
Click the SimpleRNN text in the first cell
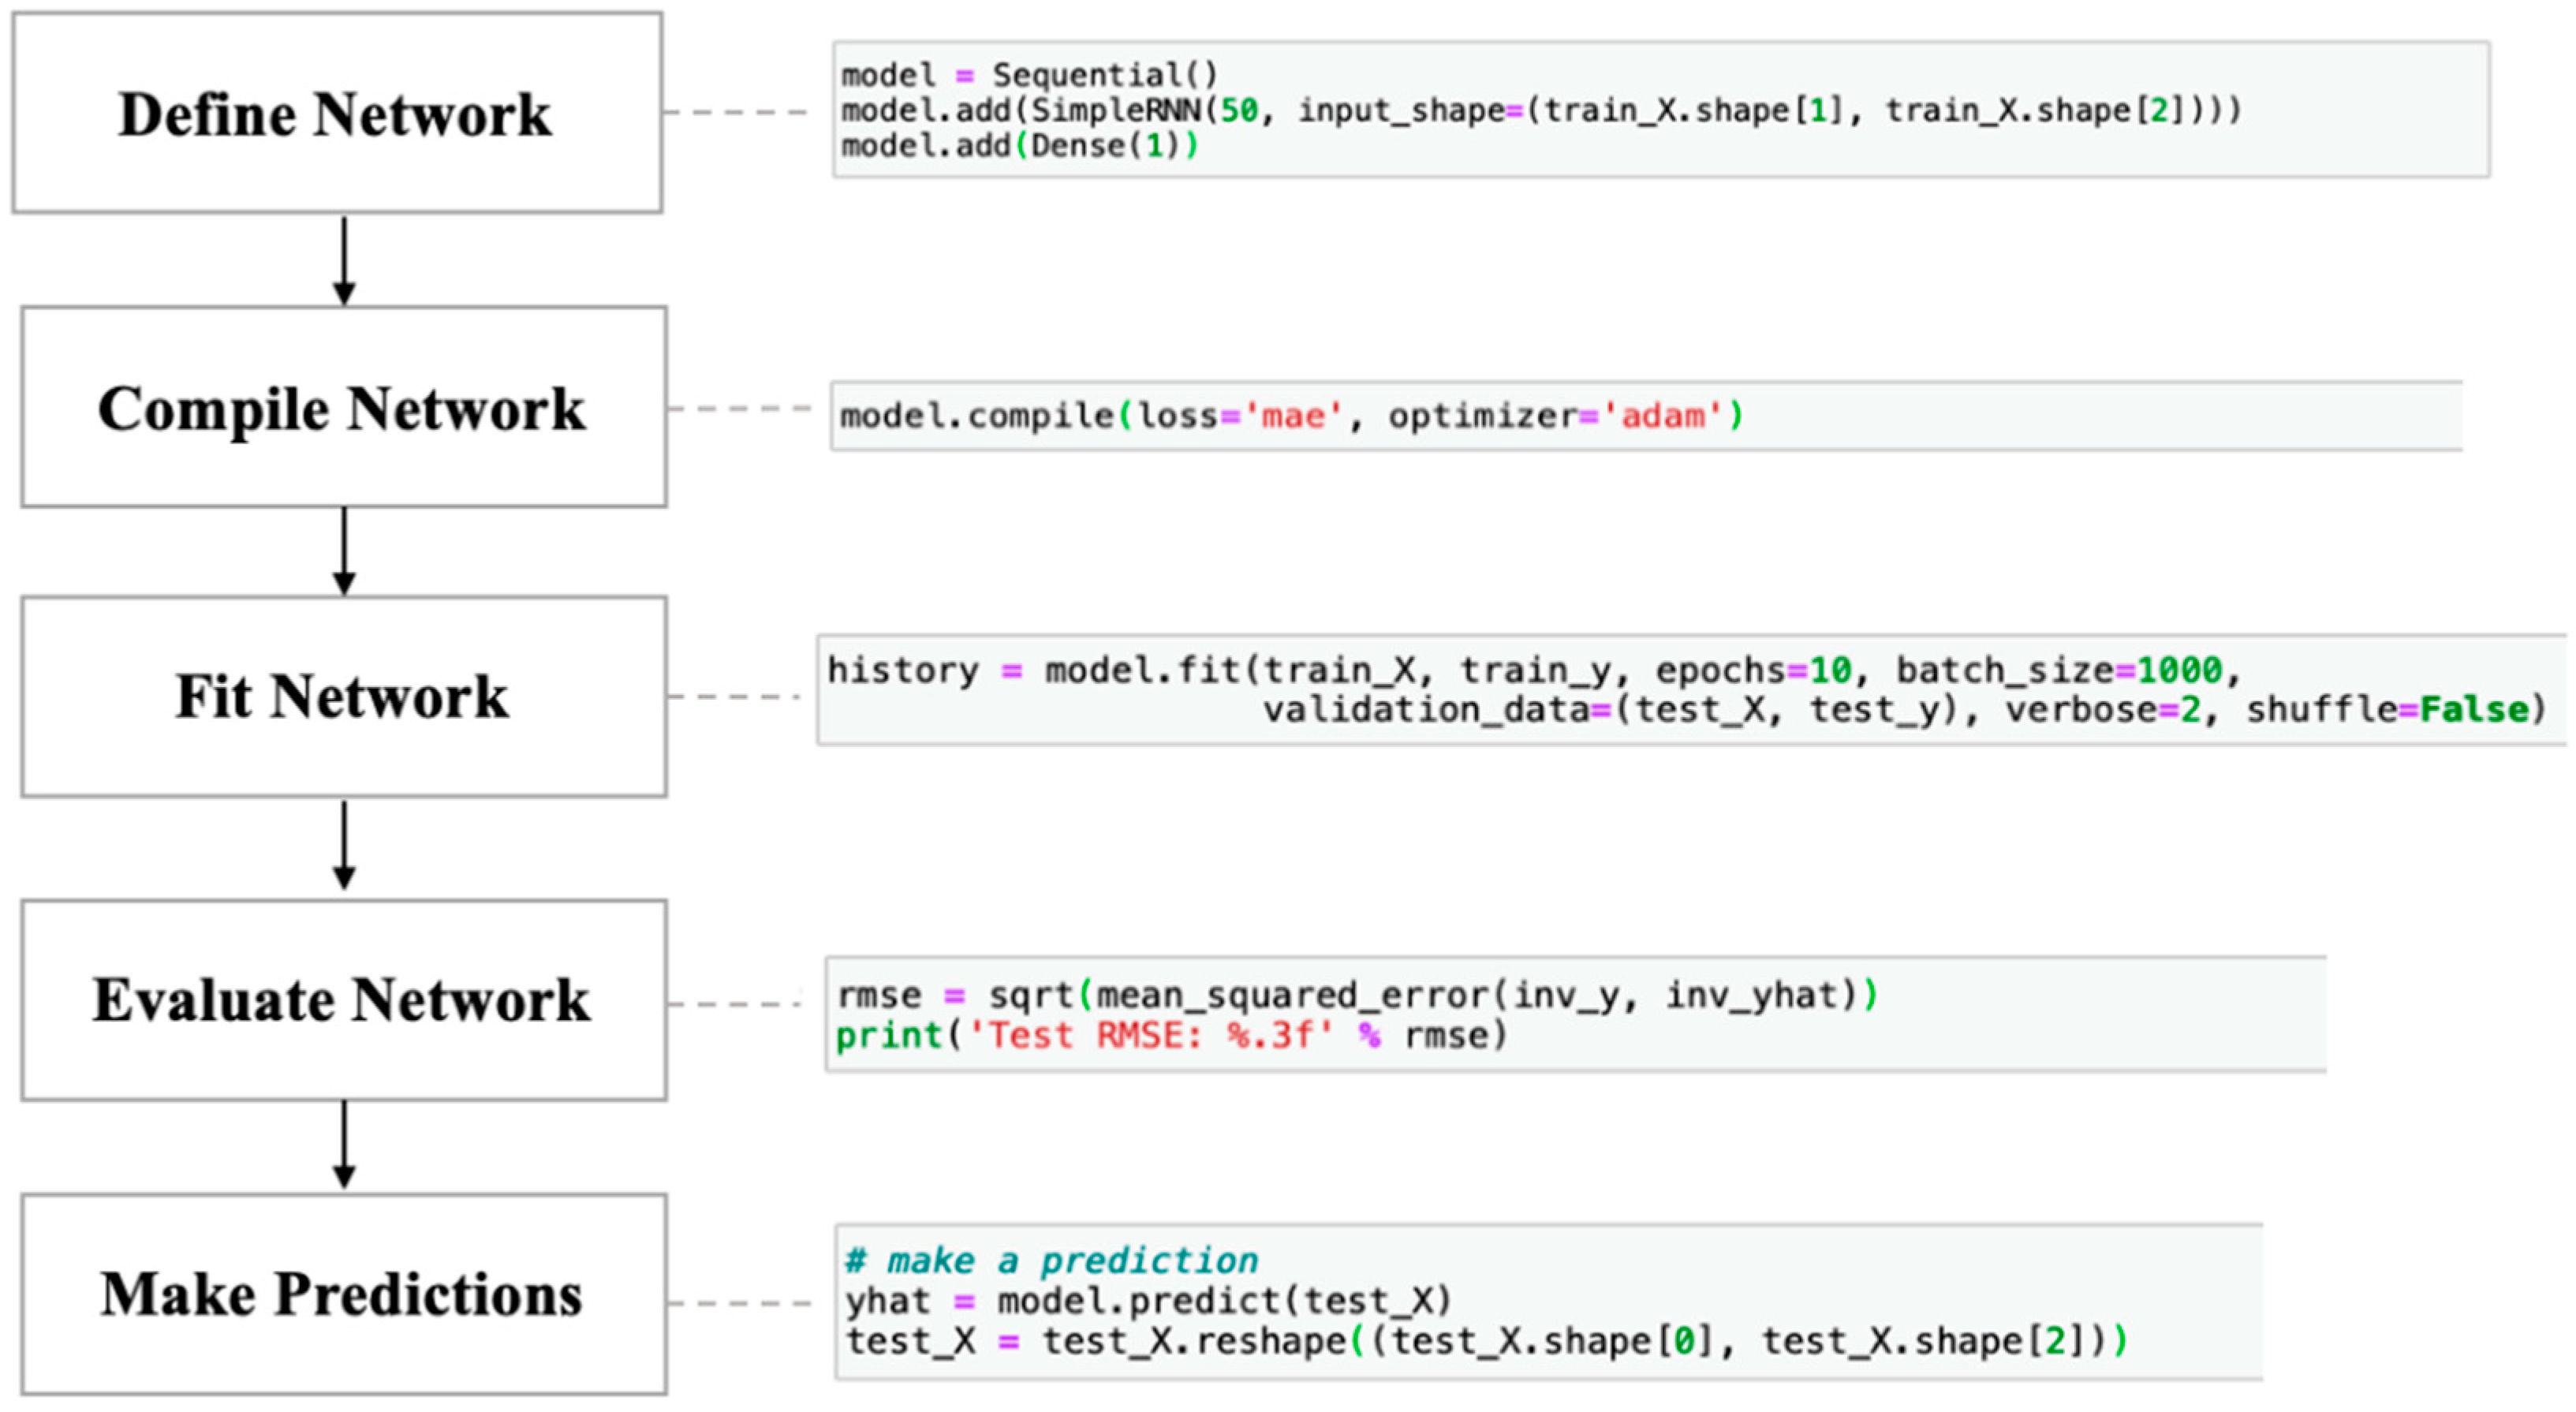tap(1115, 110)
